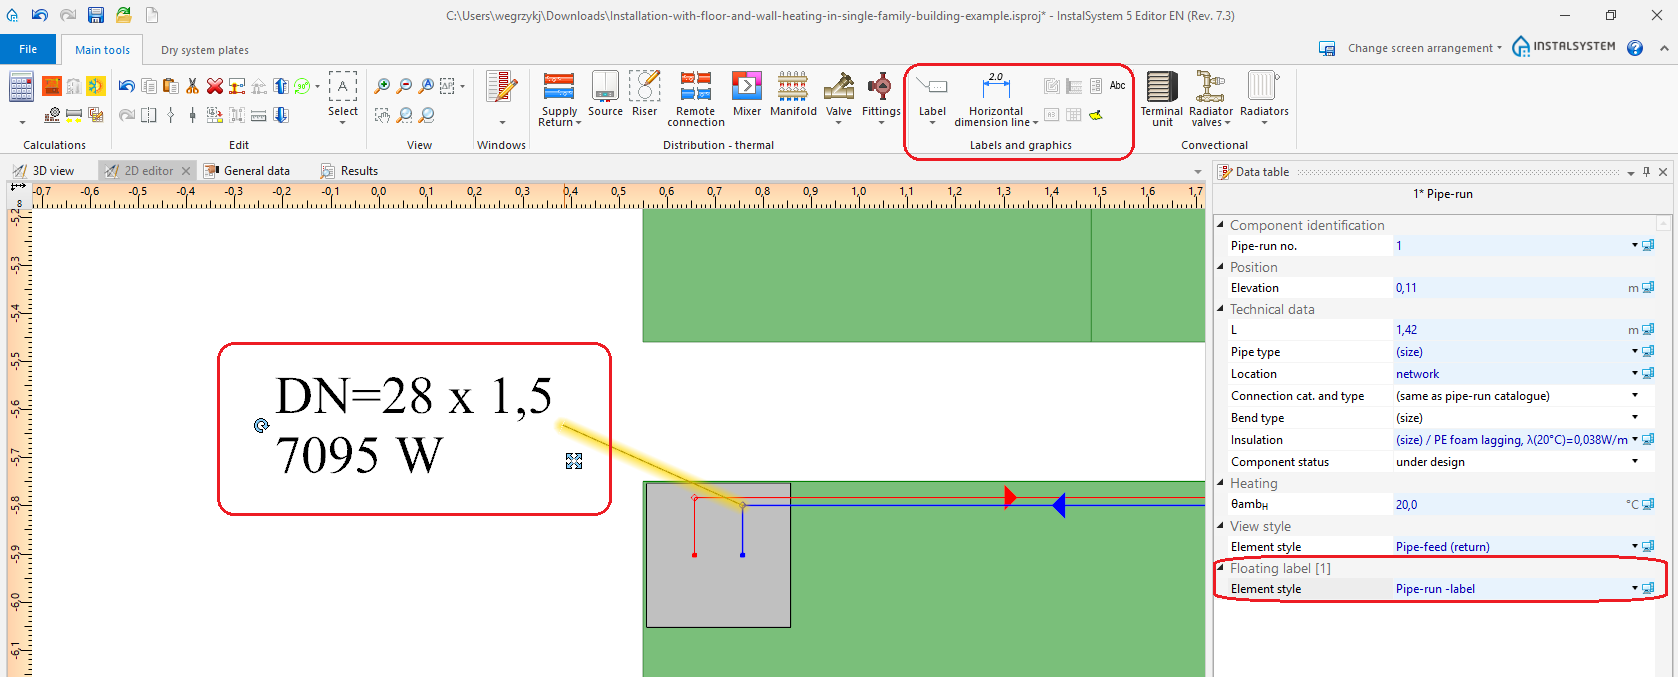Switch to the General data tab

point(247,171)
